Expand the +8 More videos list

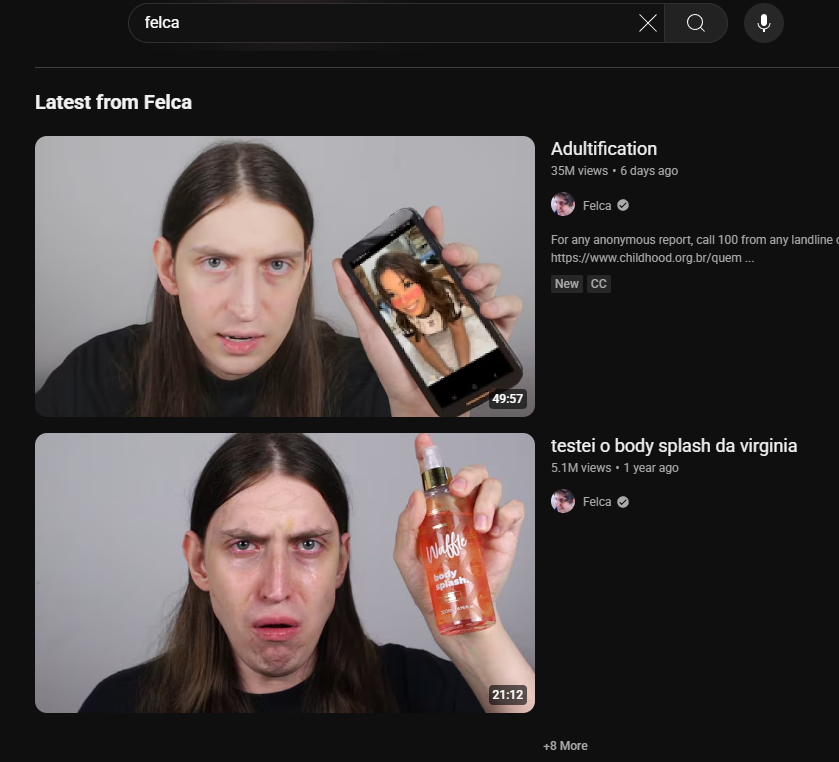566,745
